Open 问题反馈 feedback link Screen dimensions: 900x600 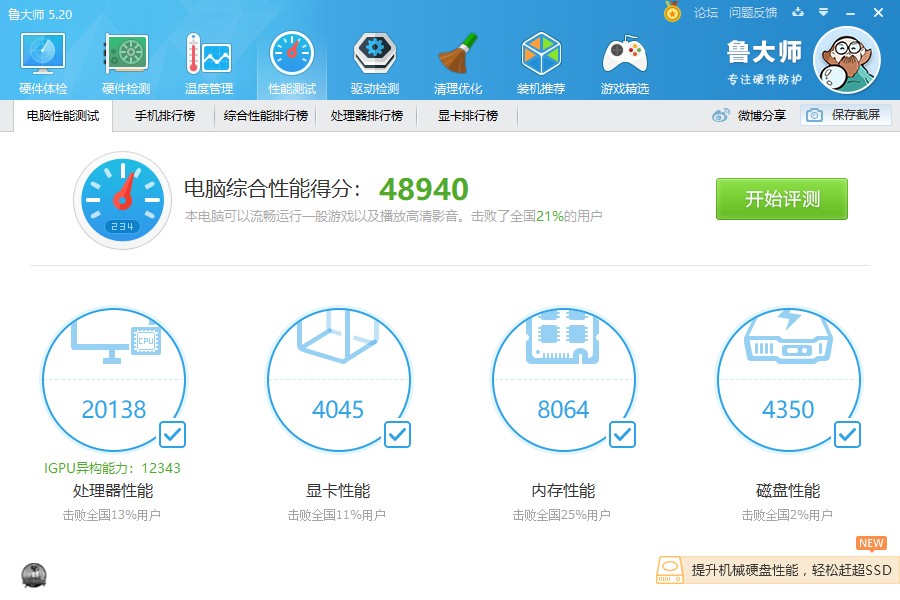point(753,12)
